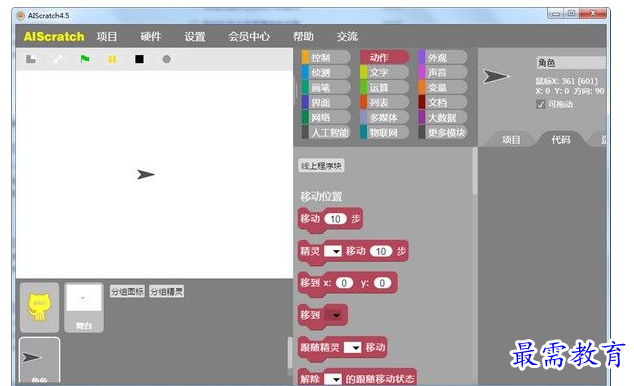Click the 角色 sprite name field
The height and width of the screenshot is (386, 634).
coord(571,63)
